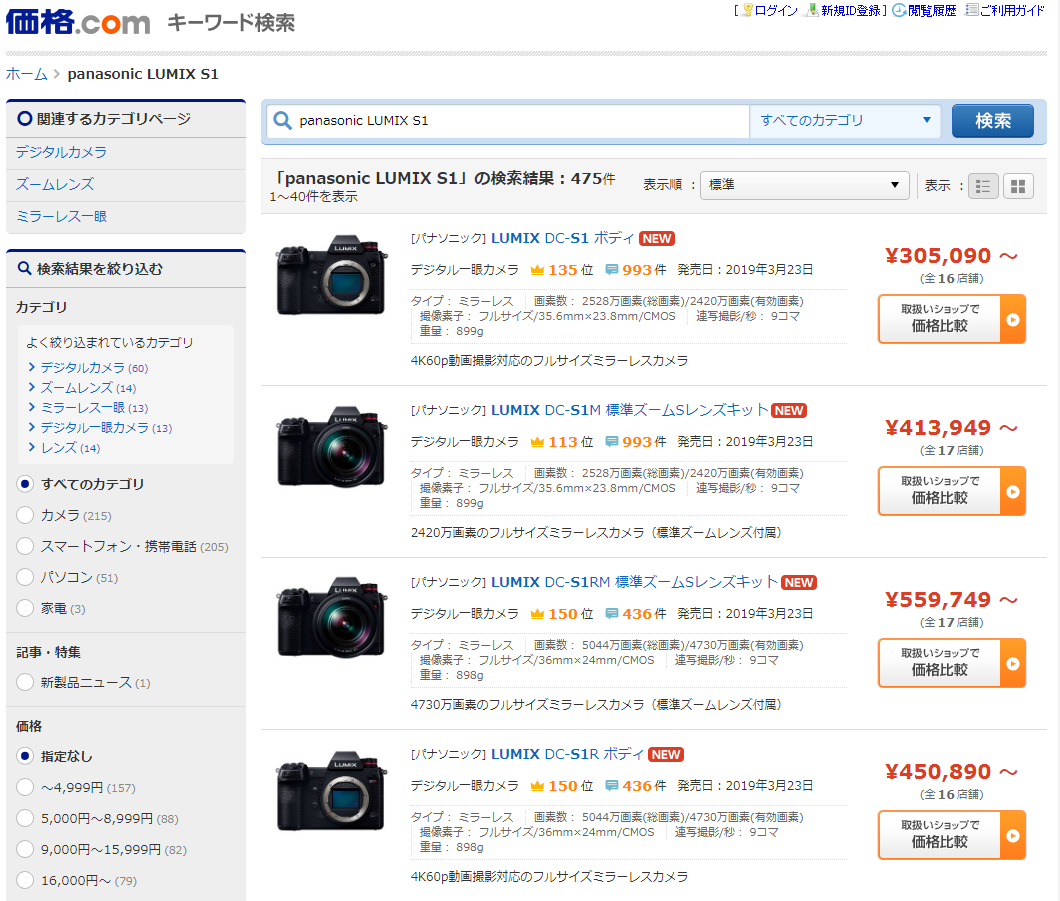Click the magnifier icon beside 検索結果を絞り込む
1060x901 pixels.
[x=24, y=268]
